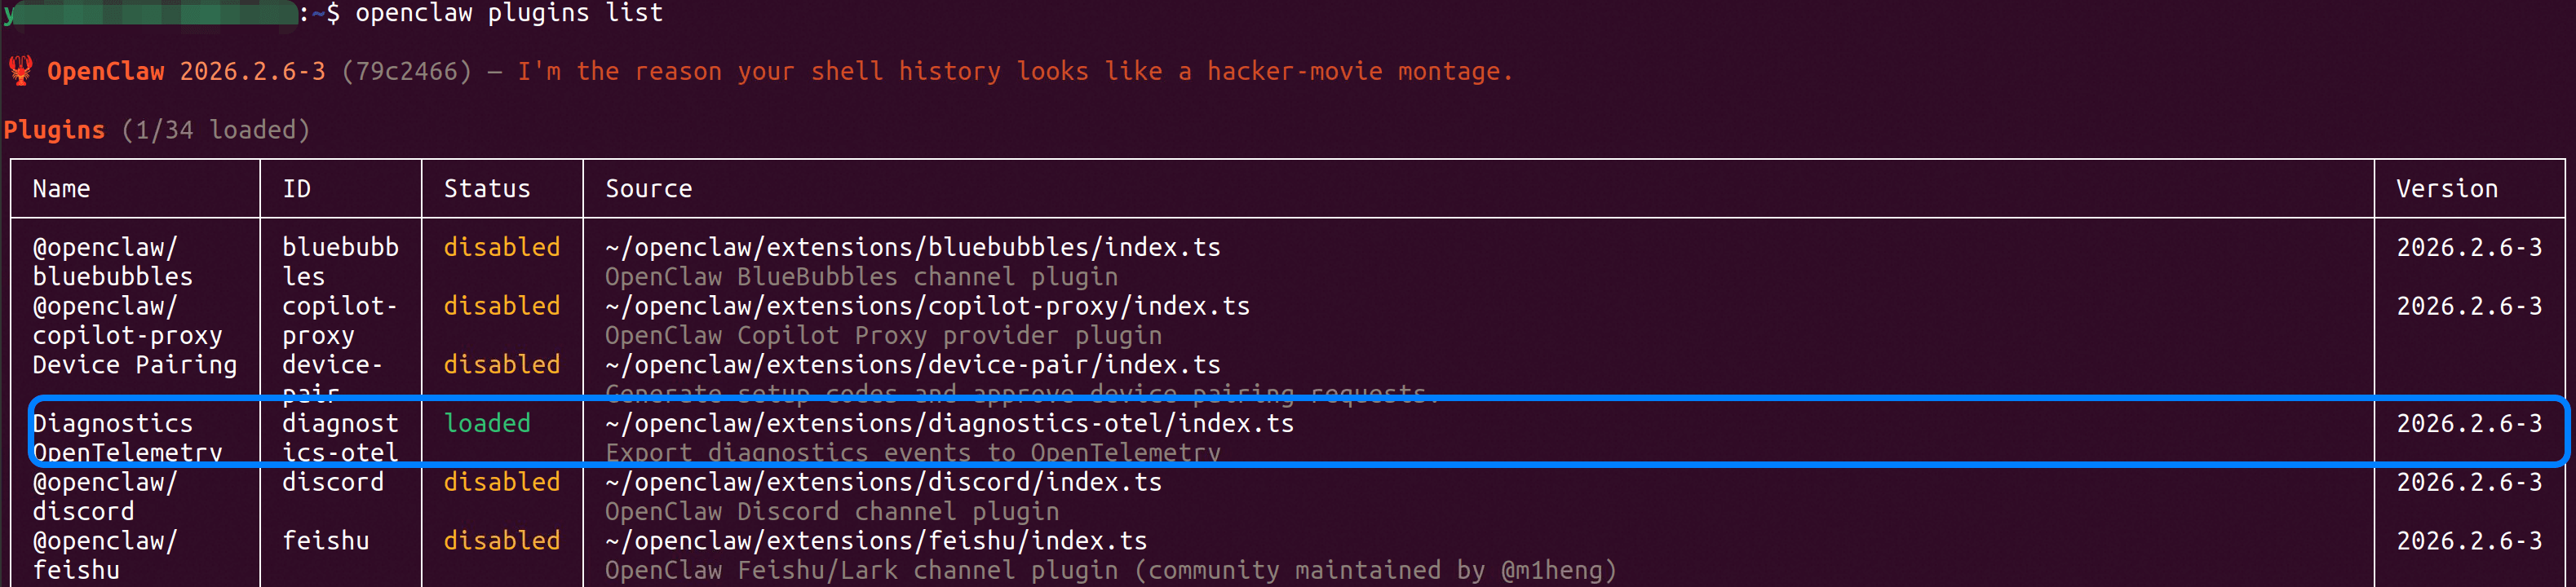Open the copilot-proxy/index.ts source path
This screenshot has width=2576, height=587.
pyautogui.click(x=927, y=306)
